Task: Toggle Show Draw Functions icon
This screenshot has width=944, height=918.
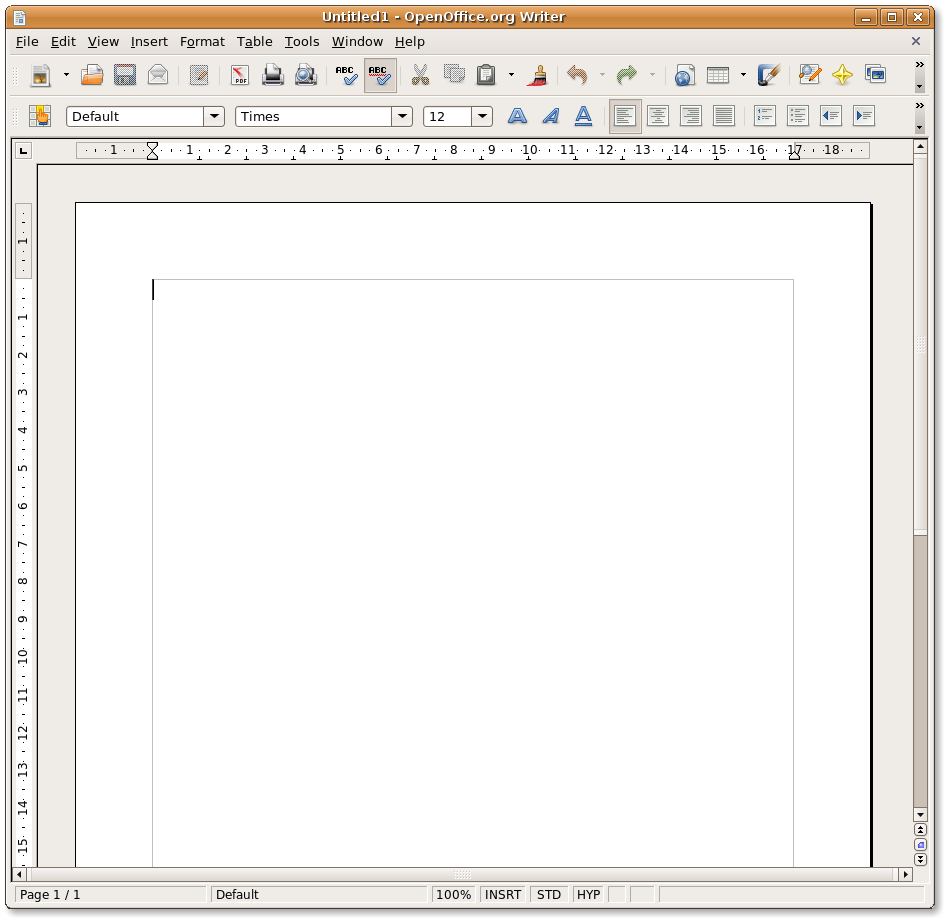Action: point(768,75)
